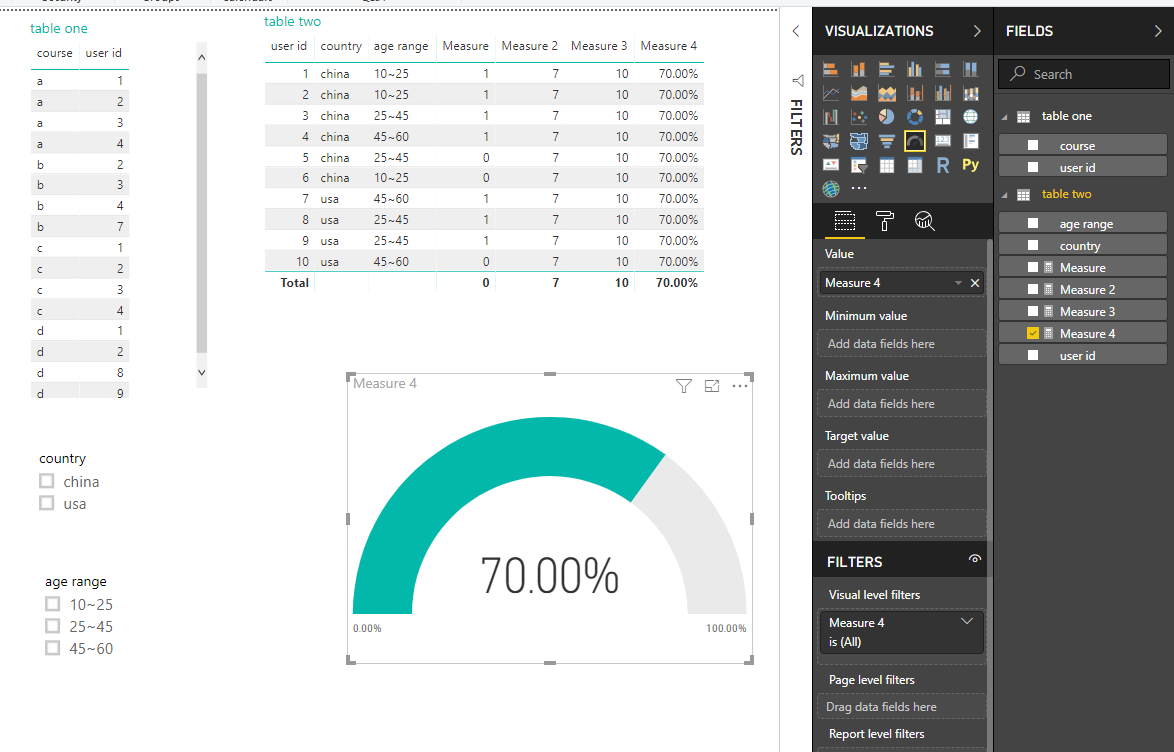Tick the china slicer checkbox
1174x752 pixels.
(x=46, y=481)
